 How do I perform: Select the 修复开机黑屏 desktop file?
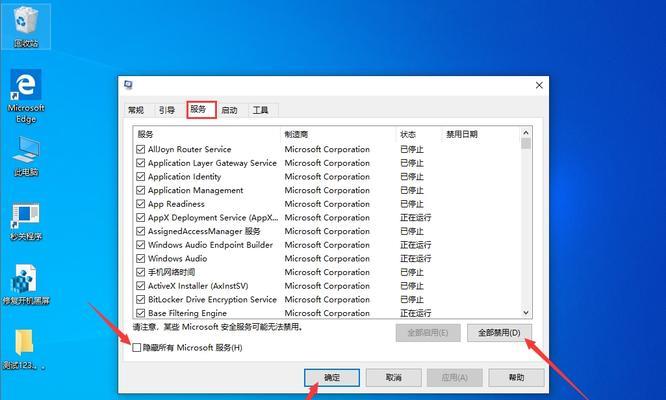coord(26,285)
